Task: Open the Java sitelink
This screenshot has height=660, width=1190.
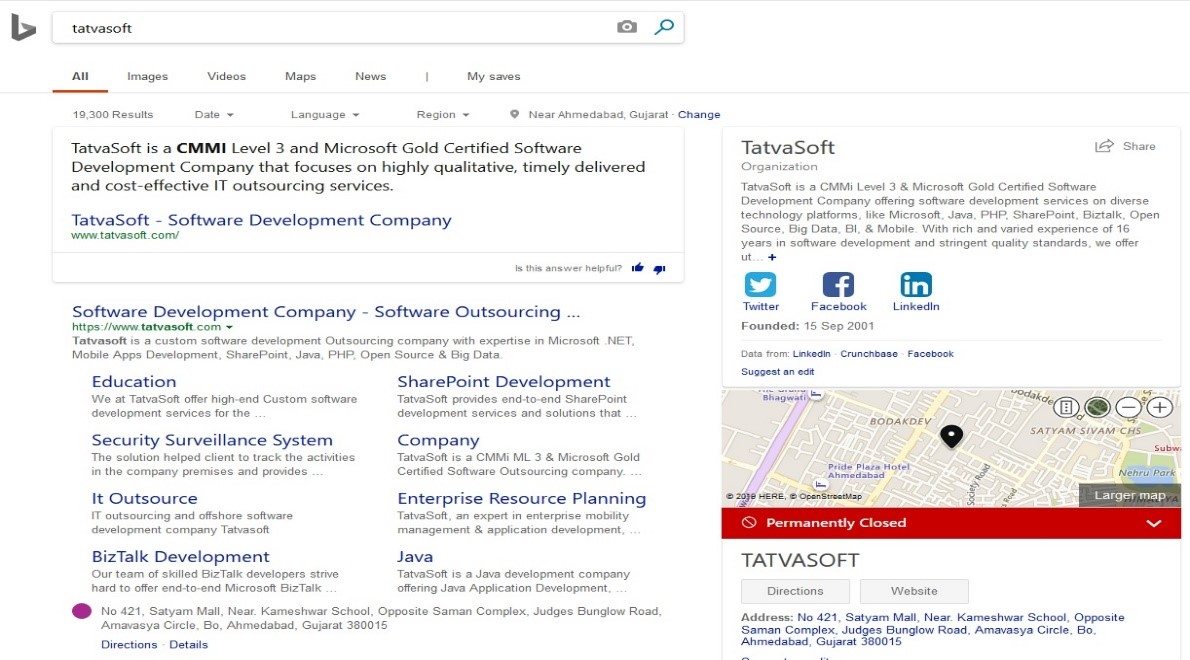Action: coord(415,557)
